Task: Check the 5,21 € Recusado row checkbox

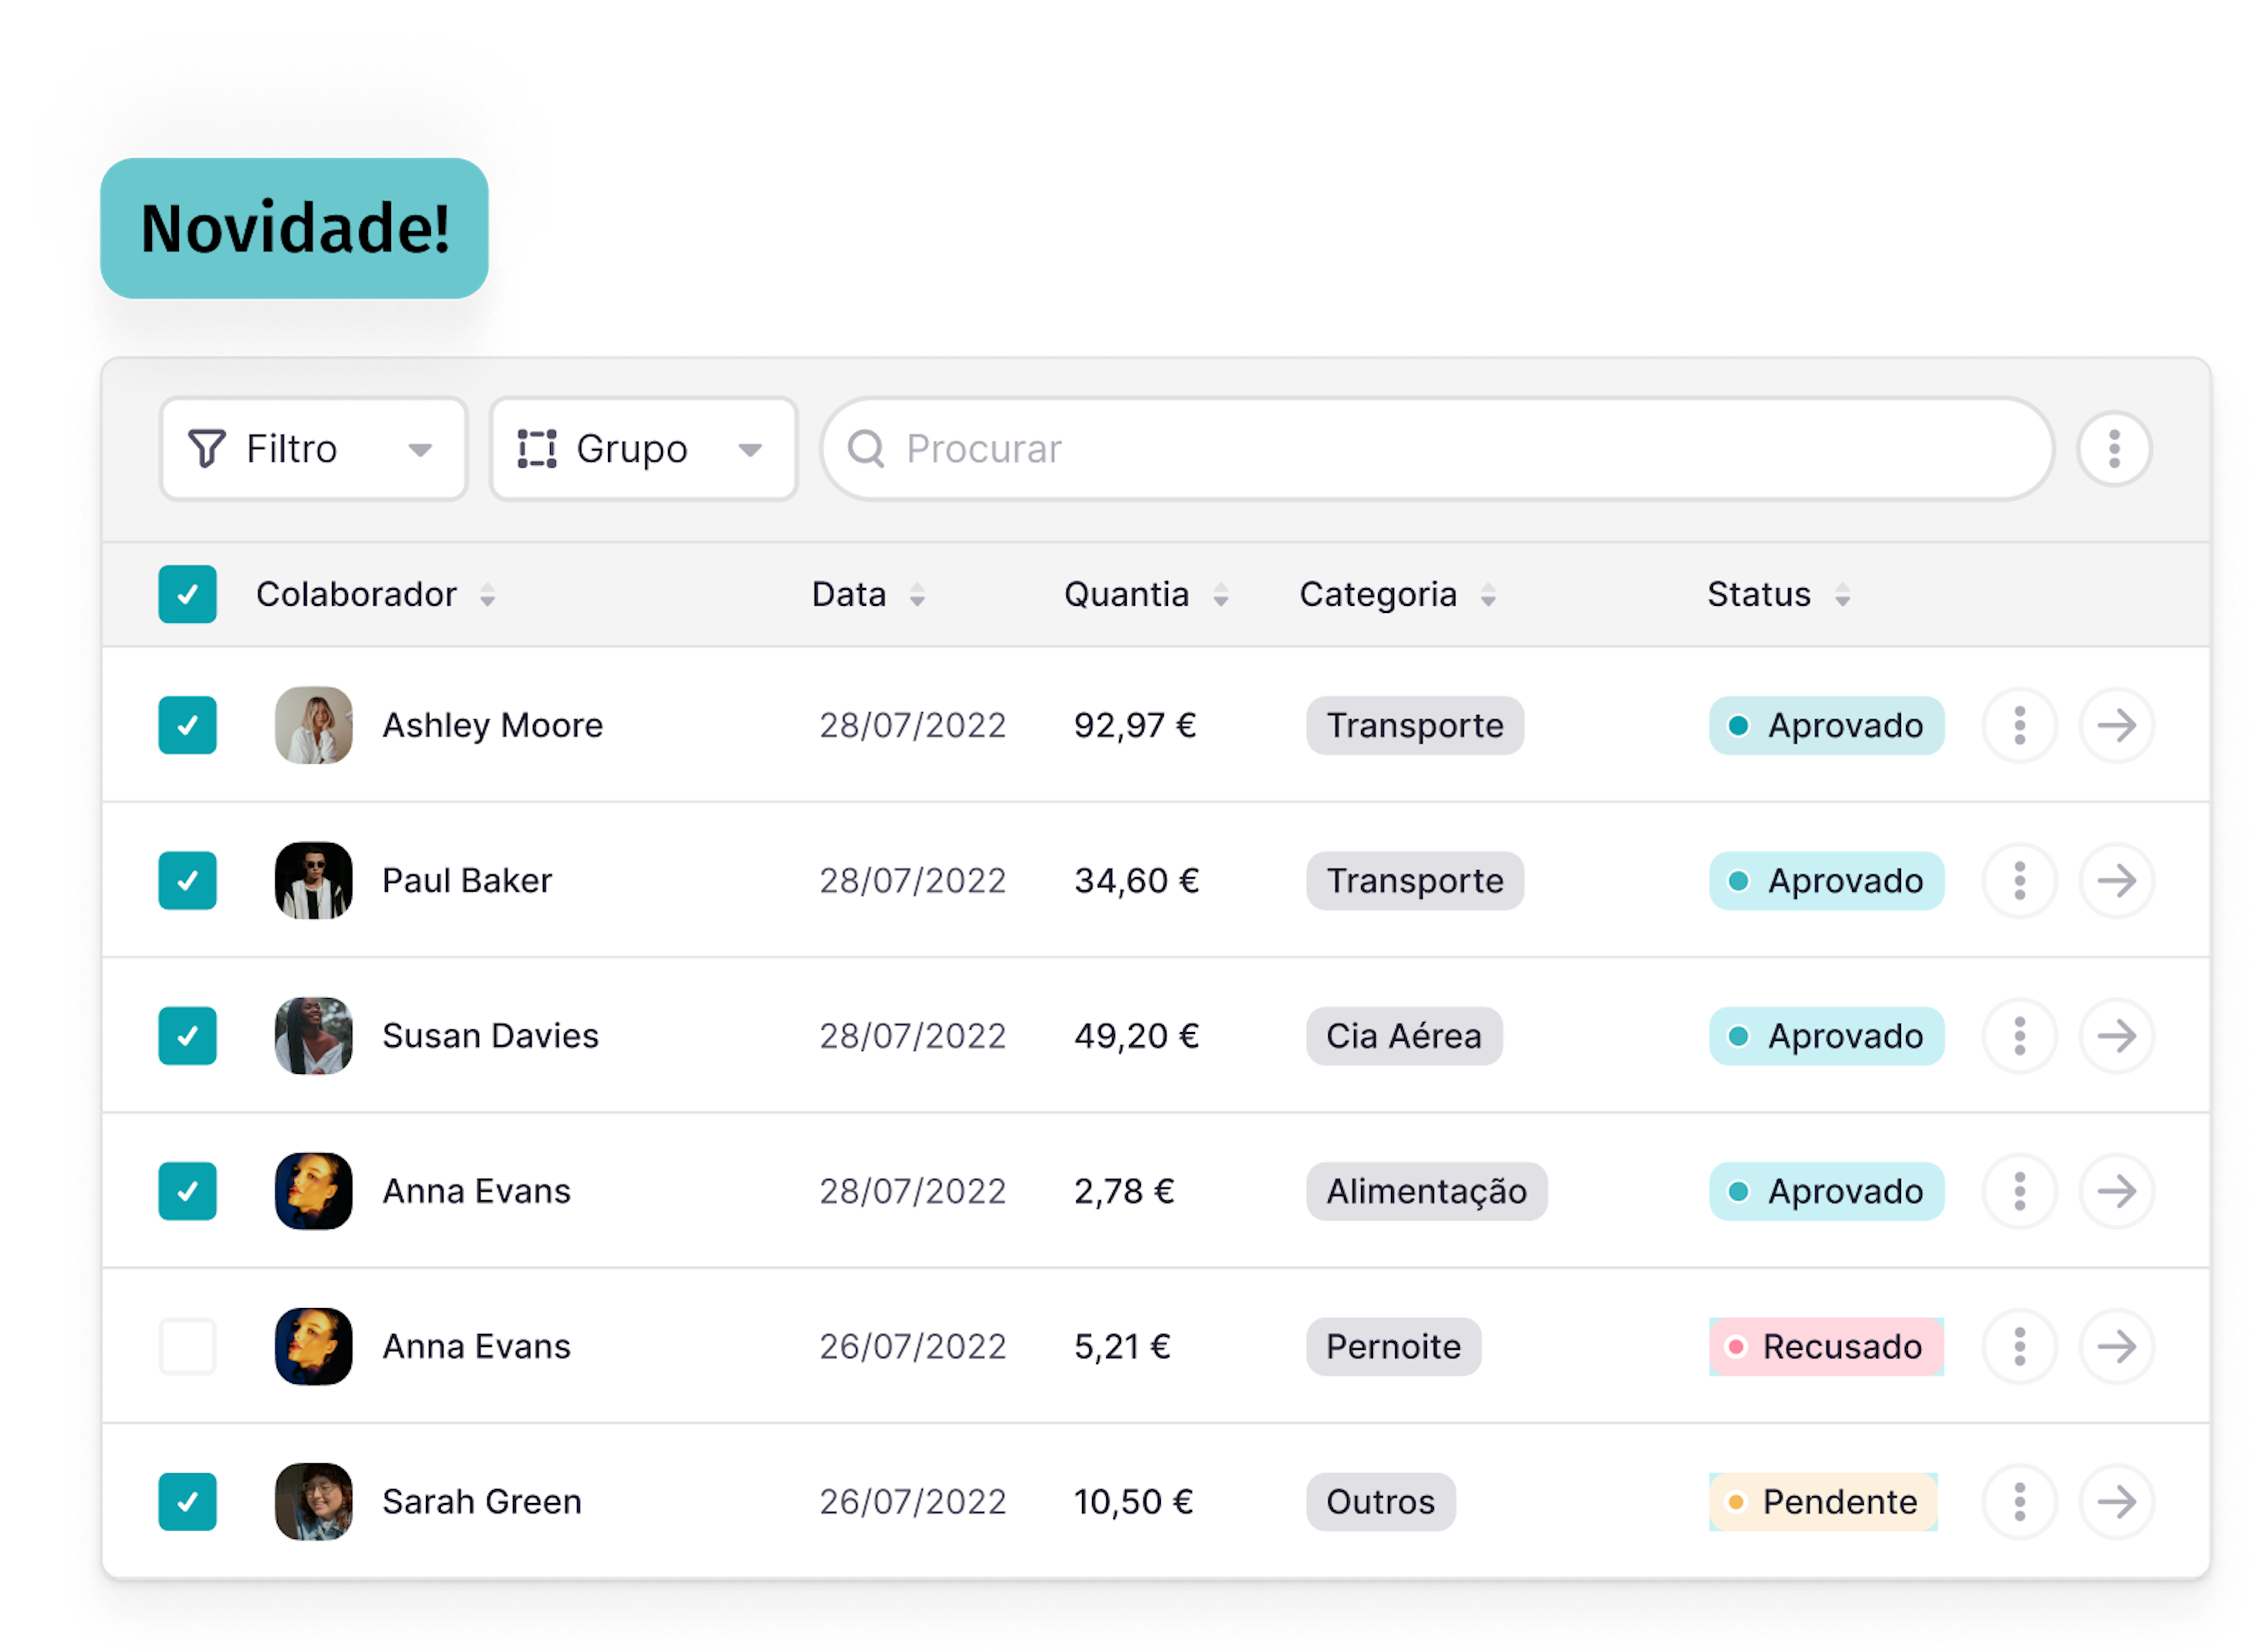Action: coord(187,1346)
